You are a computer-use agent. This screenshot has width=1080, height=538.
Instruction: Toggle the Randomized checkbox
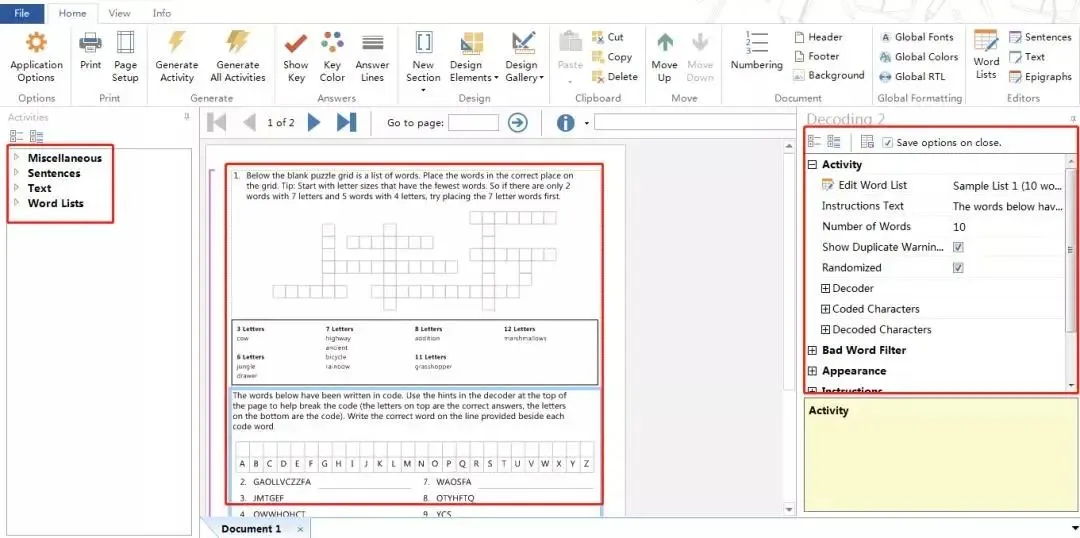(x=958, y=267)
